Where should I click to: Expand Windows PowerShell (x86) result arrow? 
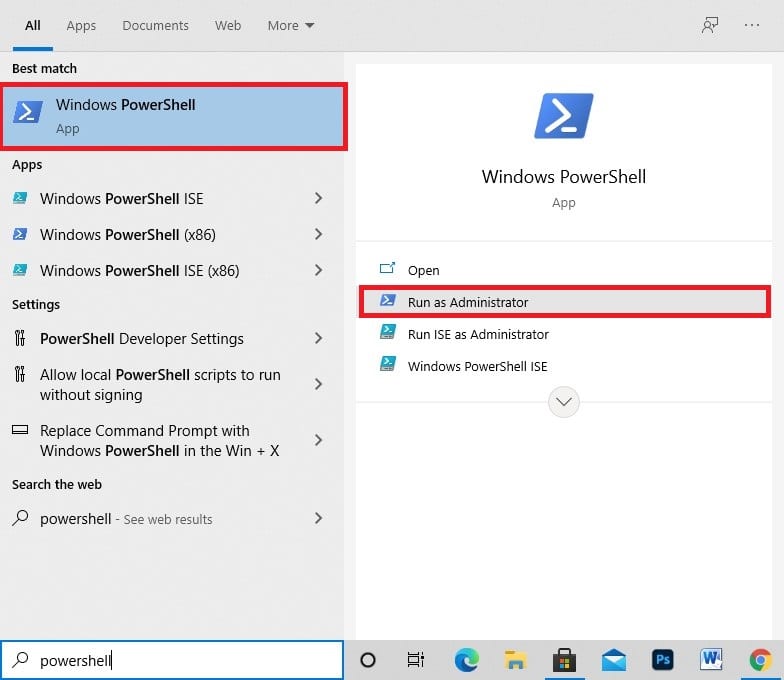pos(318,234)
